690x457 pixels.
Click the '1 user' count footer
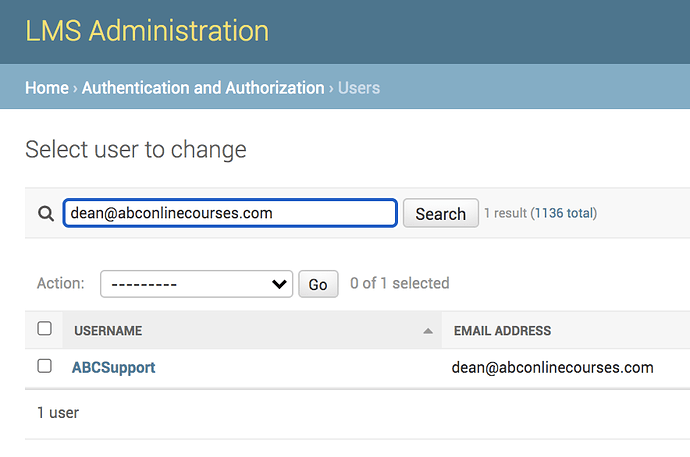tap(58, 412)
